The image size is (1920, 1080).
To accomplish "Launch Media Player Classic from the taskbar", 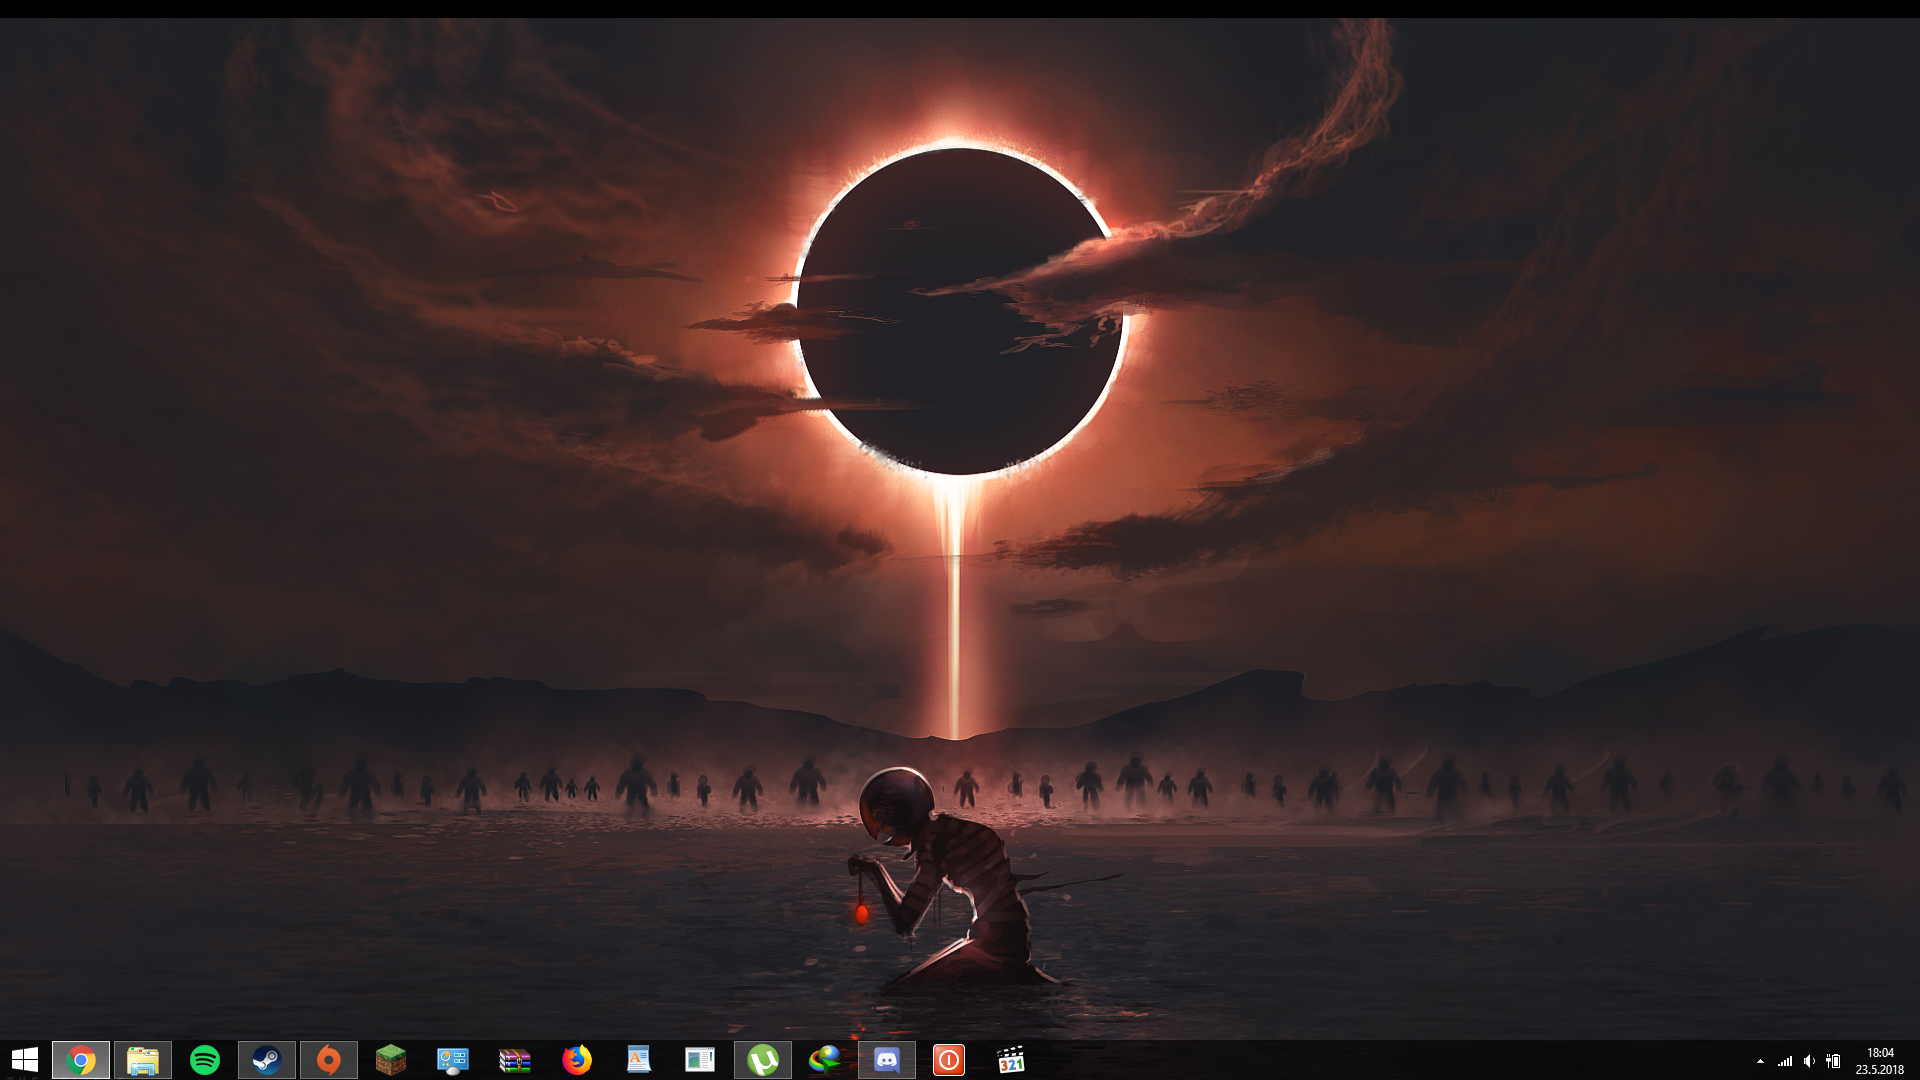I will pos(1011,1060).
